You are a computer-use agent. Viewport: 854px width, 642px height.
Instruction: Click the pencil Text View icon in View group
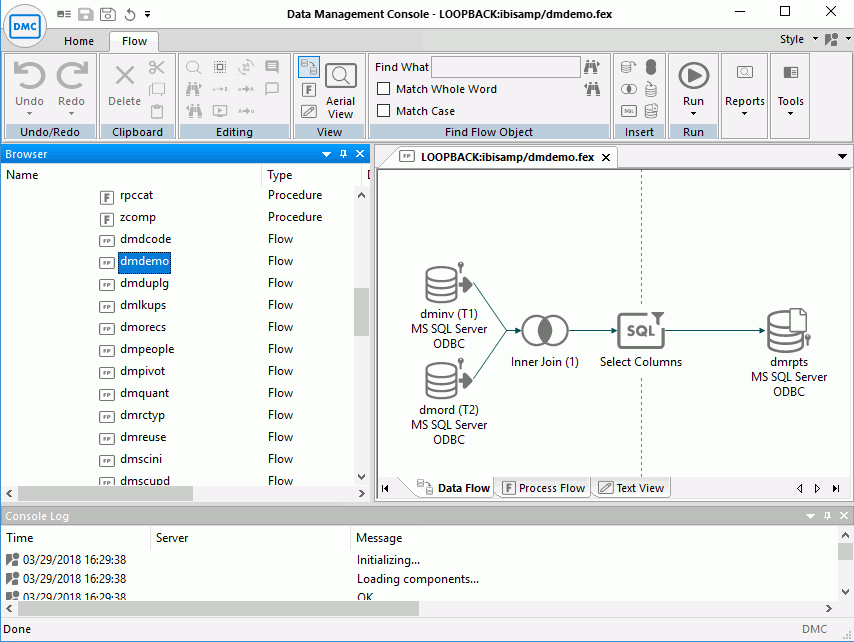pos(309,112)
